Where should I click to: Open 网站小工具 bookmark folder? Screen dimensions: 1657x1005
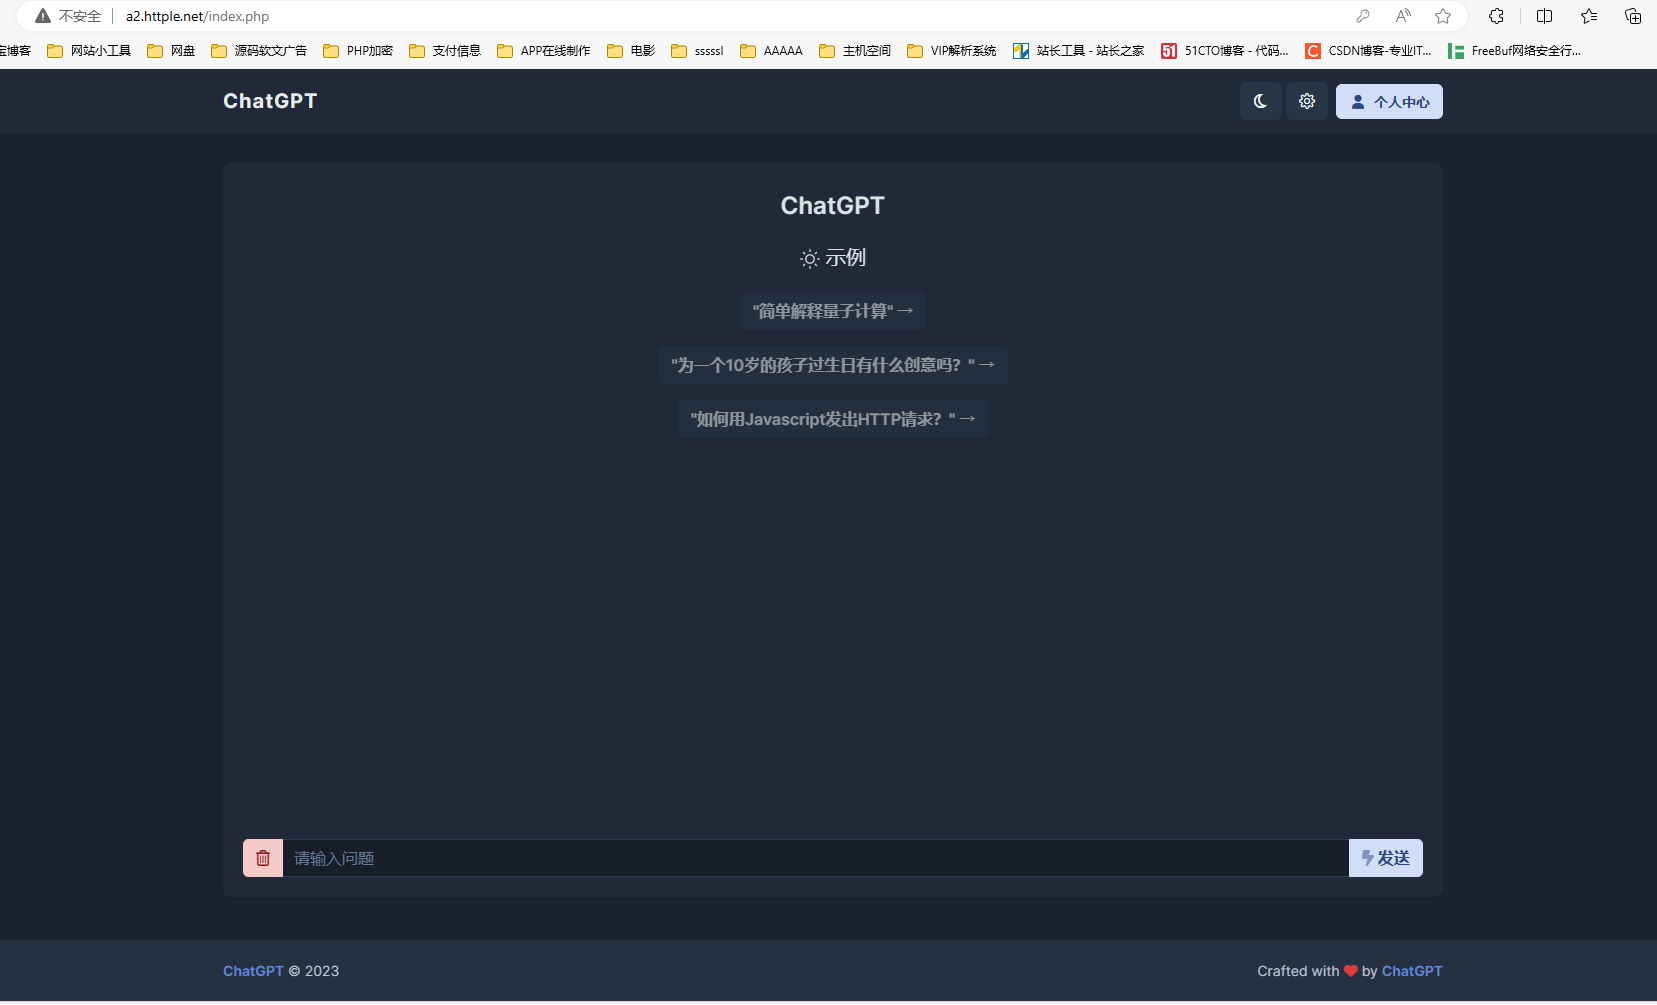point(89,51)
